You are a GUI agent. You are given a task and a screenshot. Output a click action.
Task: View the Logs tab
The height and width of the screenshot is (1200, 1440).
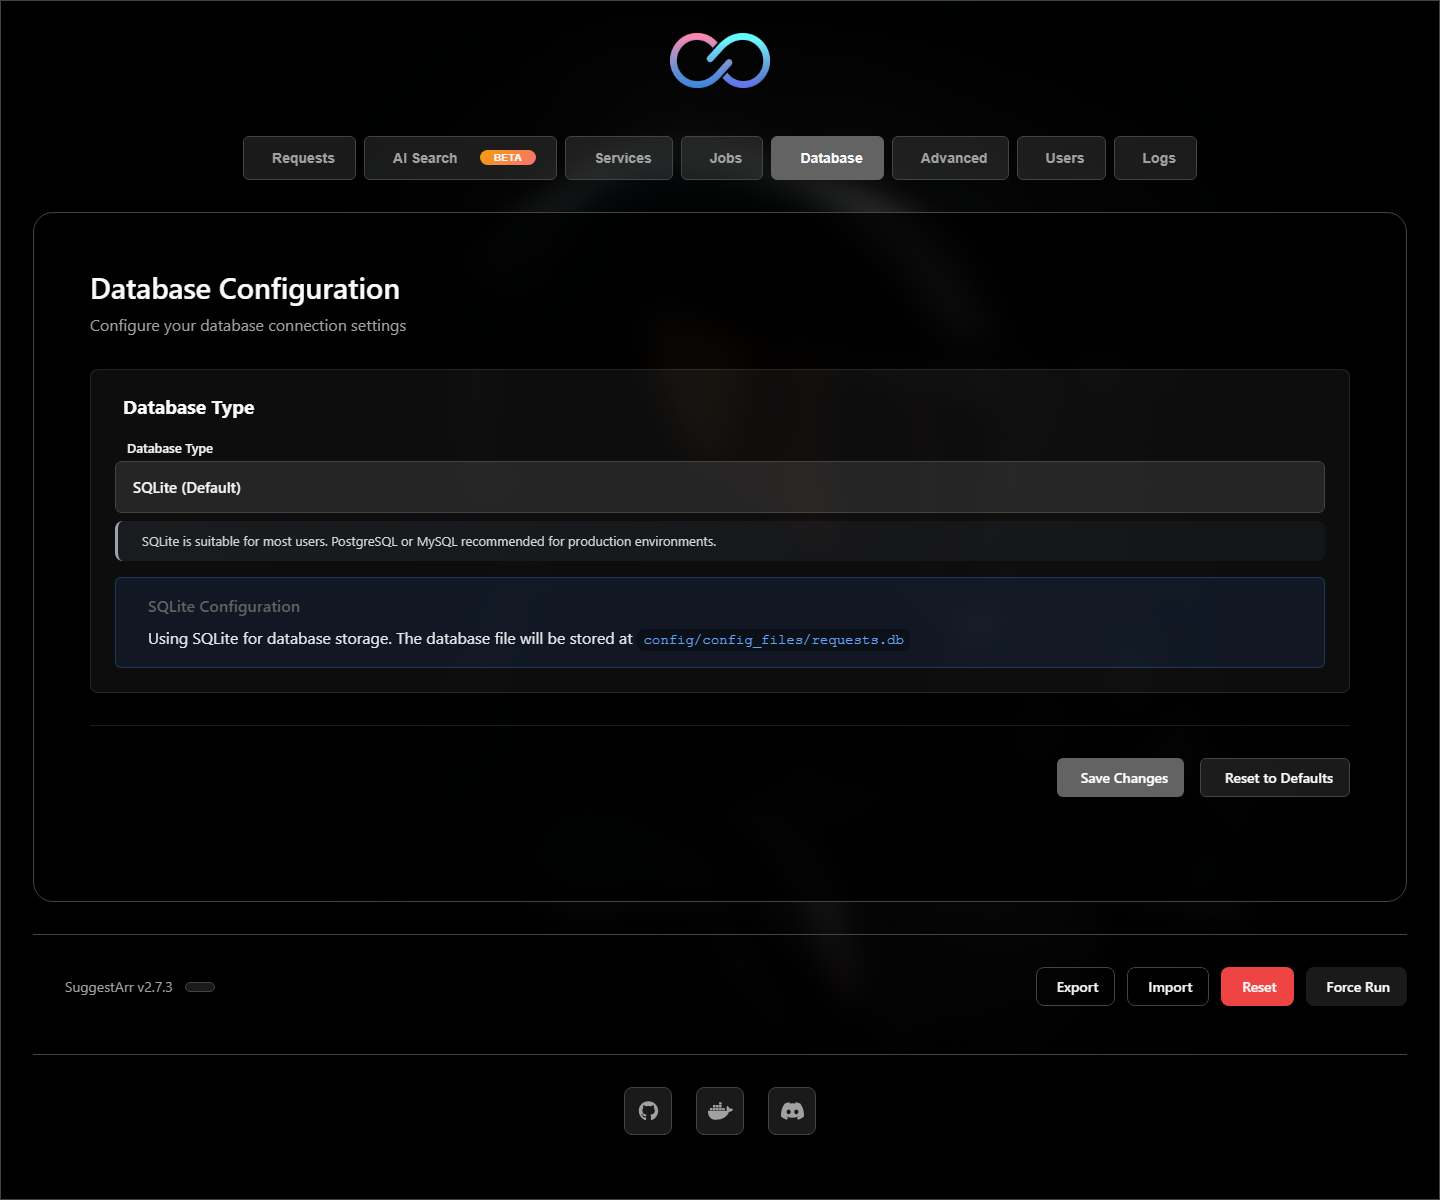pyautogui.click(x=1155, y=158)
